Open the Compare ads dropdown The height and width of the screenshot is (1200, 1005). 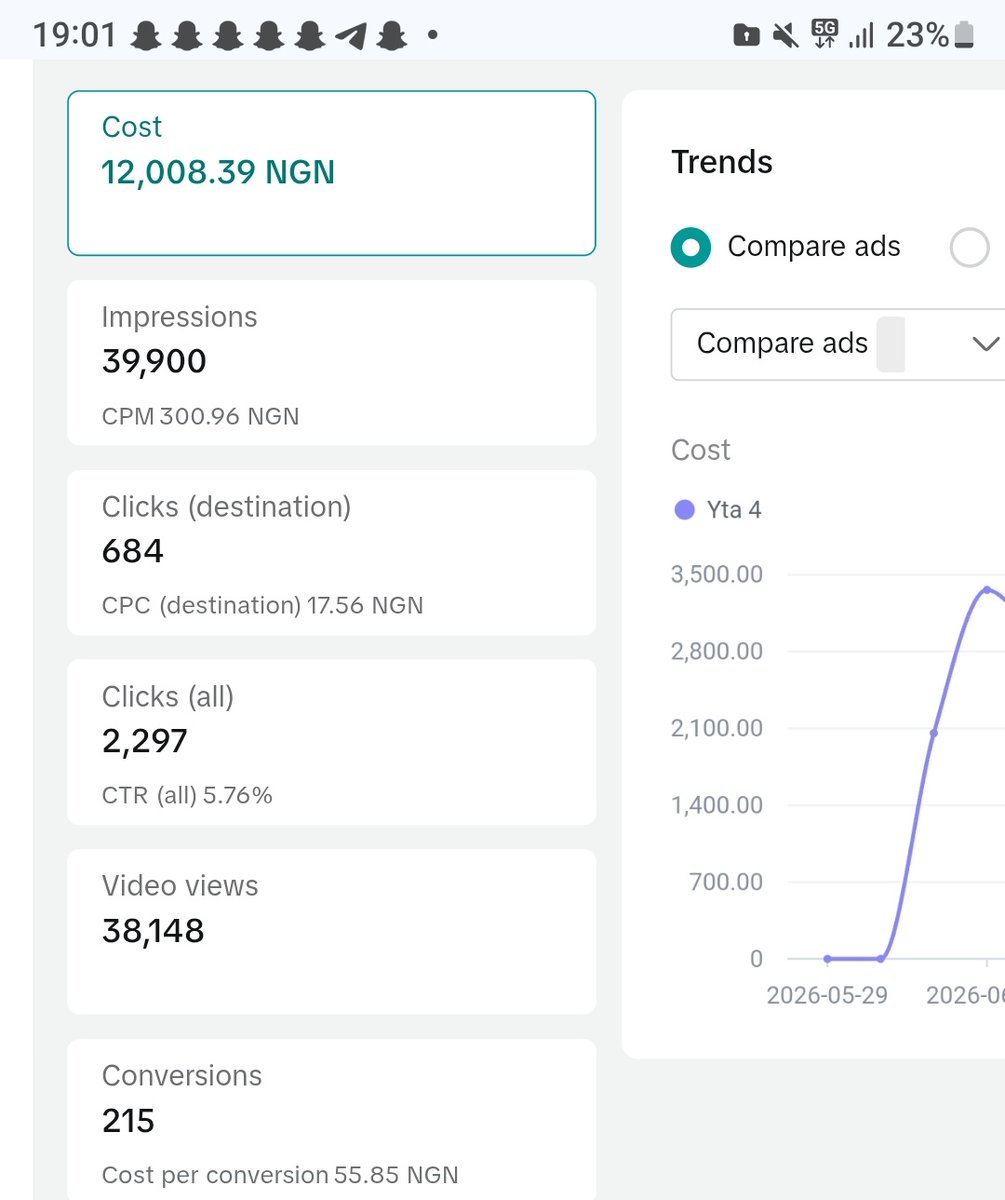(838, 344)
